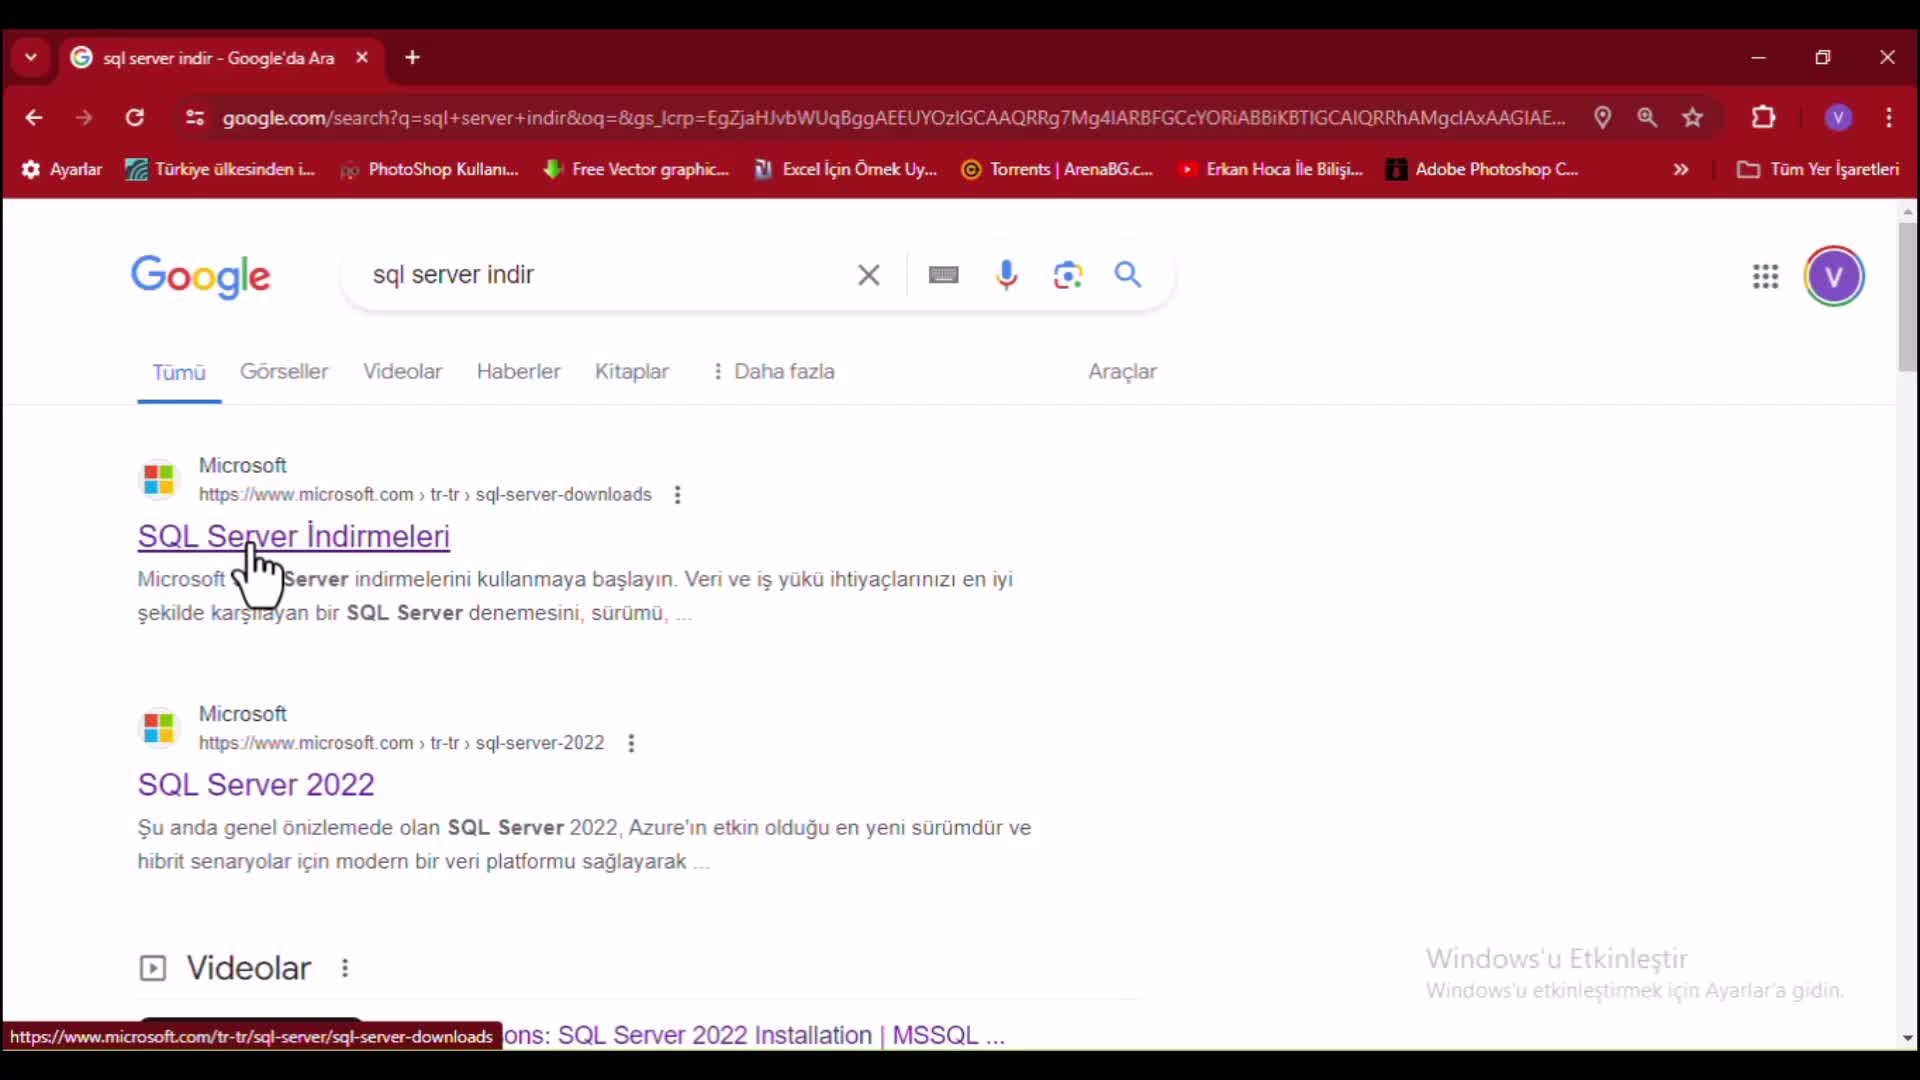Reload the current page

[x=135, y=118]
